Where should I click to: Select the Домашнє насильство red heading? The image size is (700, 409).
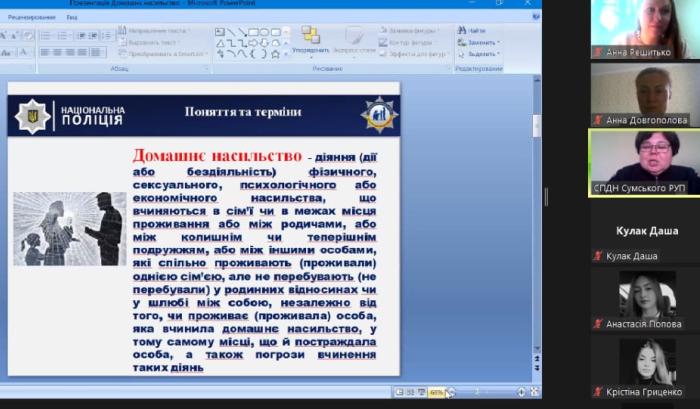pos(217,156)
